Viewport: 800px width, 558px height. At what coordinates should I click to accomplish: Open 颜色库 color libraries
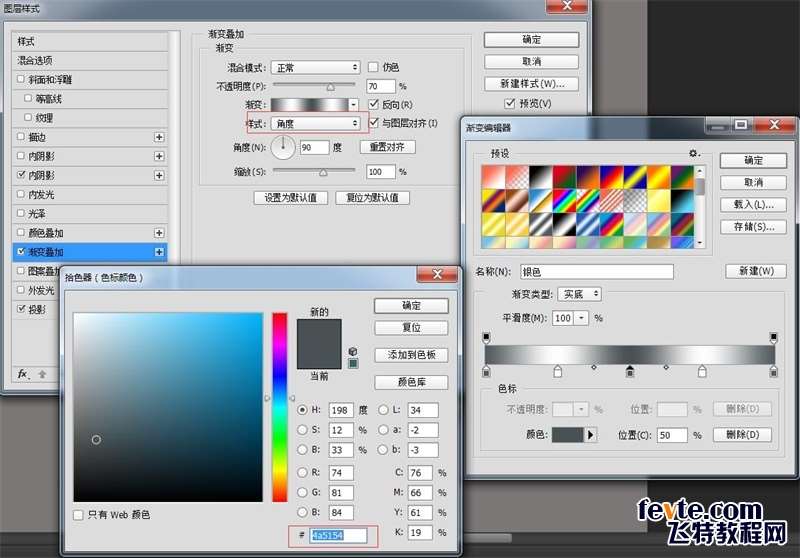(x=411, y=382)
